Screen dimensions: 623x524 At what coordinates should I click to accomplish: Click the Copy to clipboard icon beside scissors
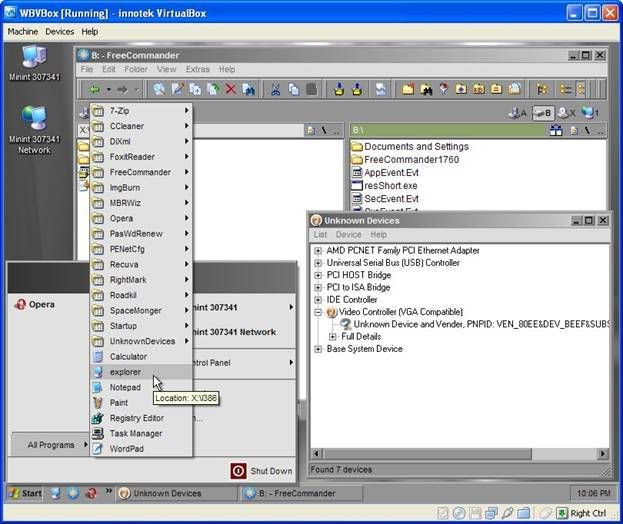294,89
